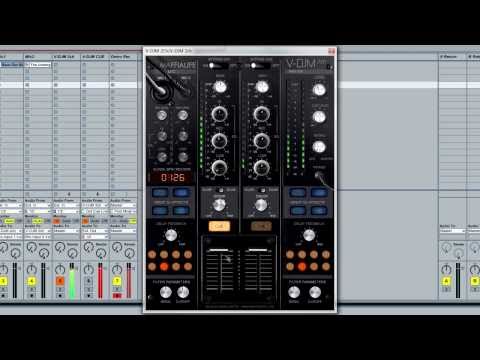Image resolution: width=480 pixels, height=360 pixels.
Task: Open Audio From dropdown on track 7
Action: [123, 205]
